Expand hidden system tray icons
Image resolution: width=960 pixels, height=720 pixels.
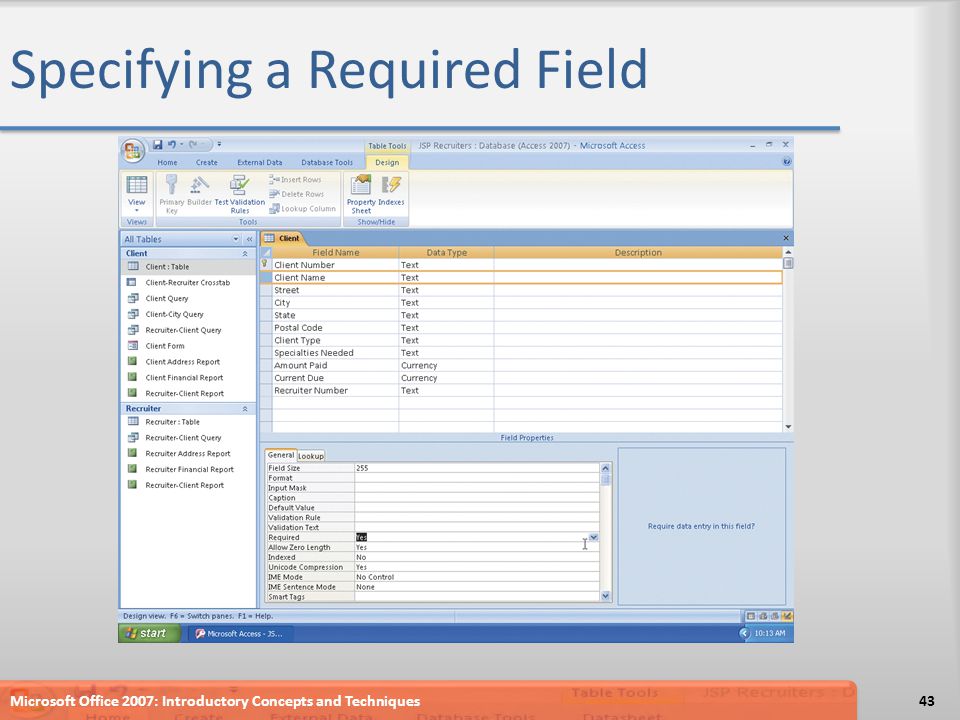point(744,633)
